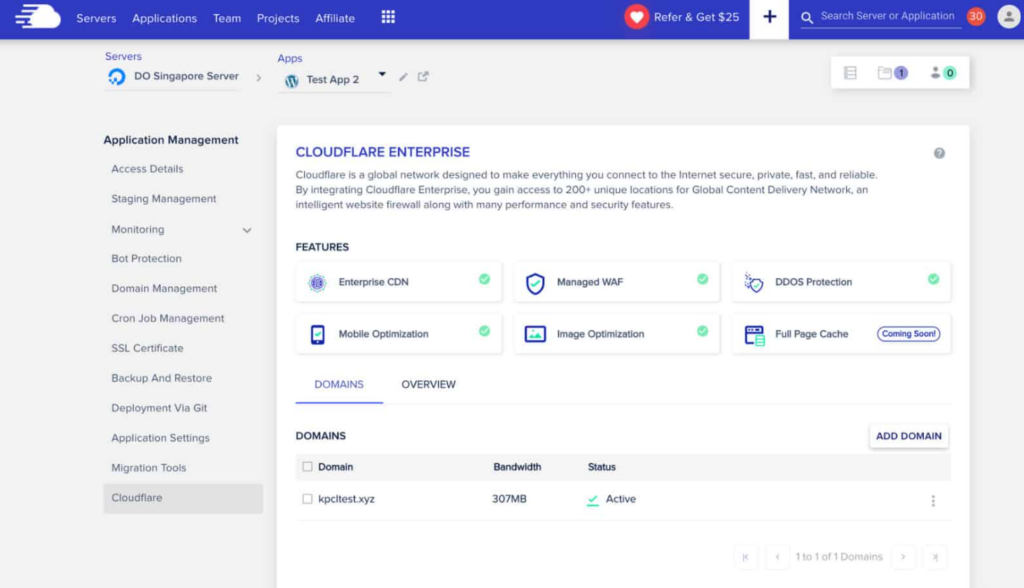Open Domain Management in sidebar
This screenshot has width=1024, height=588.
164,288
